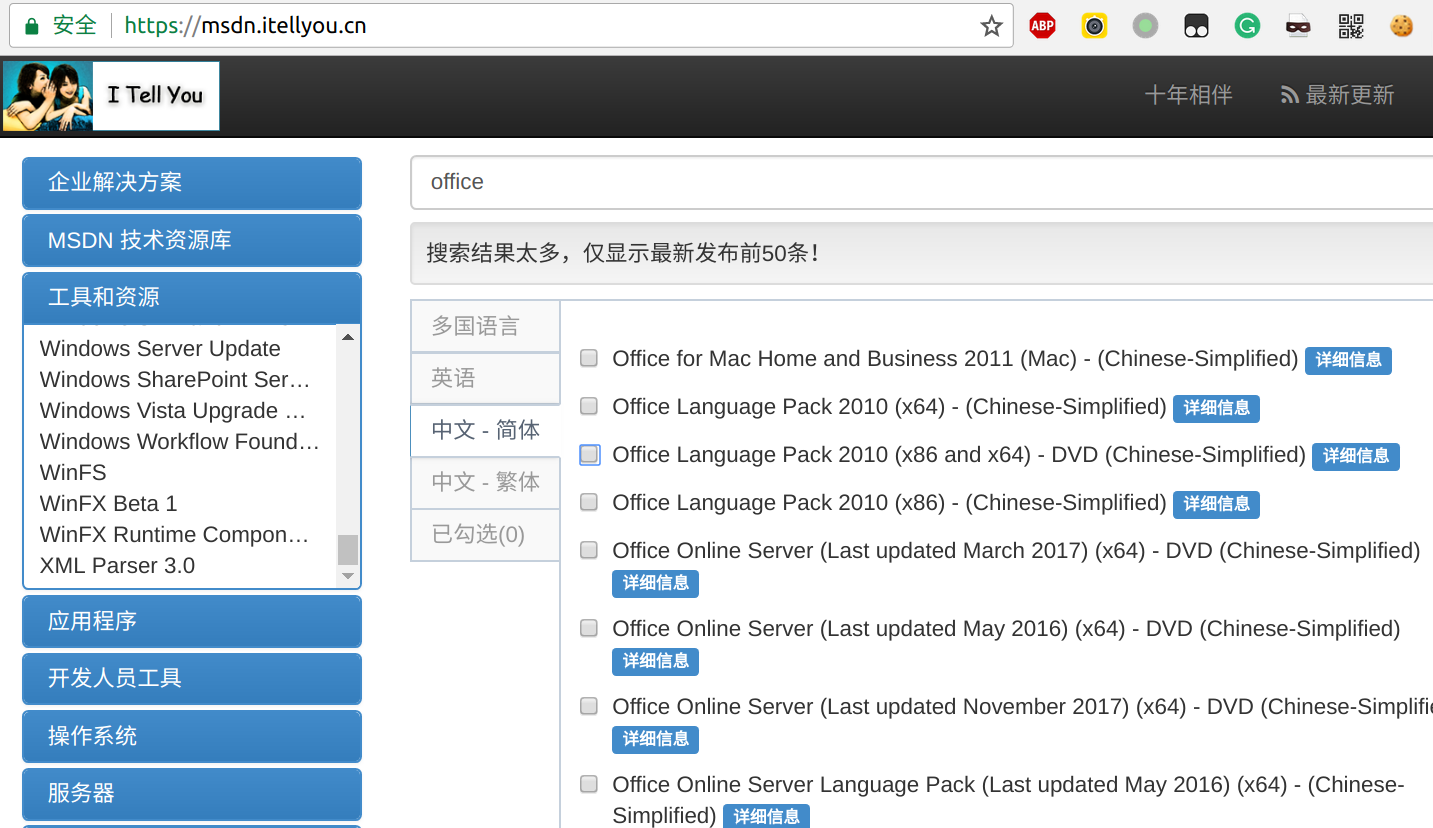
Task: Show 详细信息 for Office for Mac 2011
Action: point(1348,360)
